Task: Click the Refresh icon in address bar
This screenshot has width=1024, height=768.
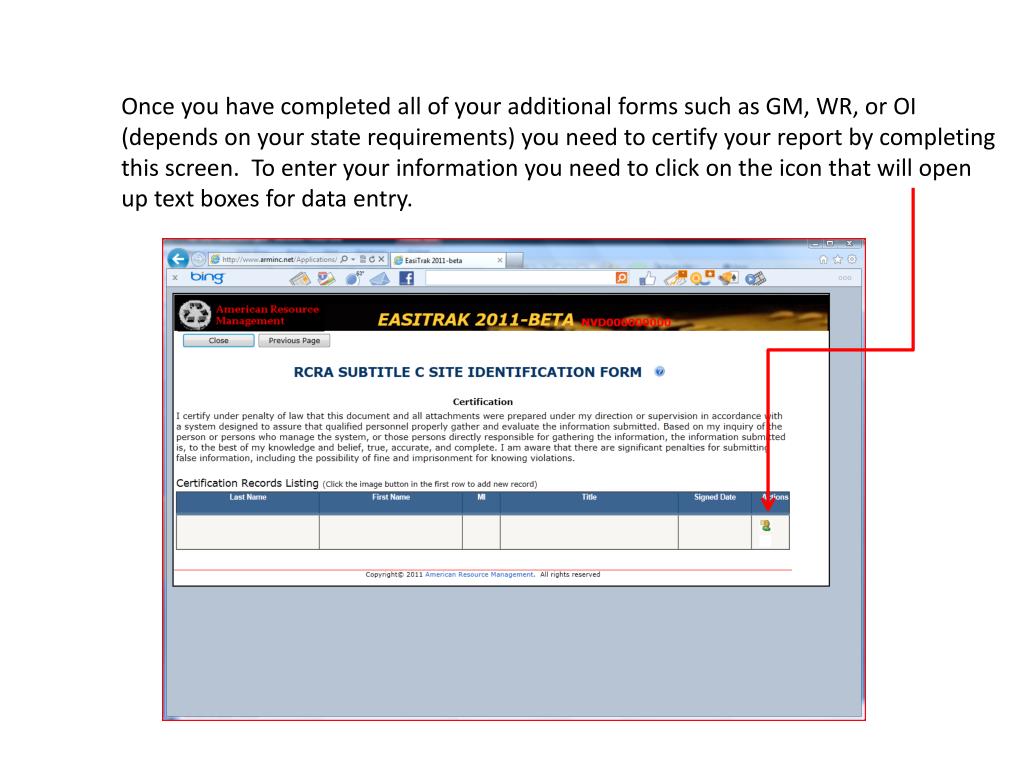Action: [x=372, y=259]
